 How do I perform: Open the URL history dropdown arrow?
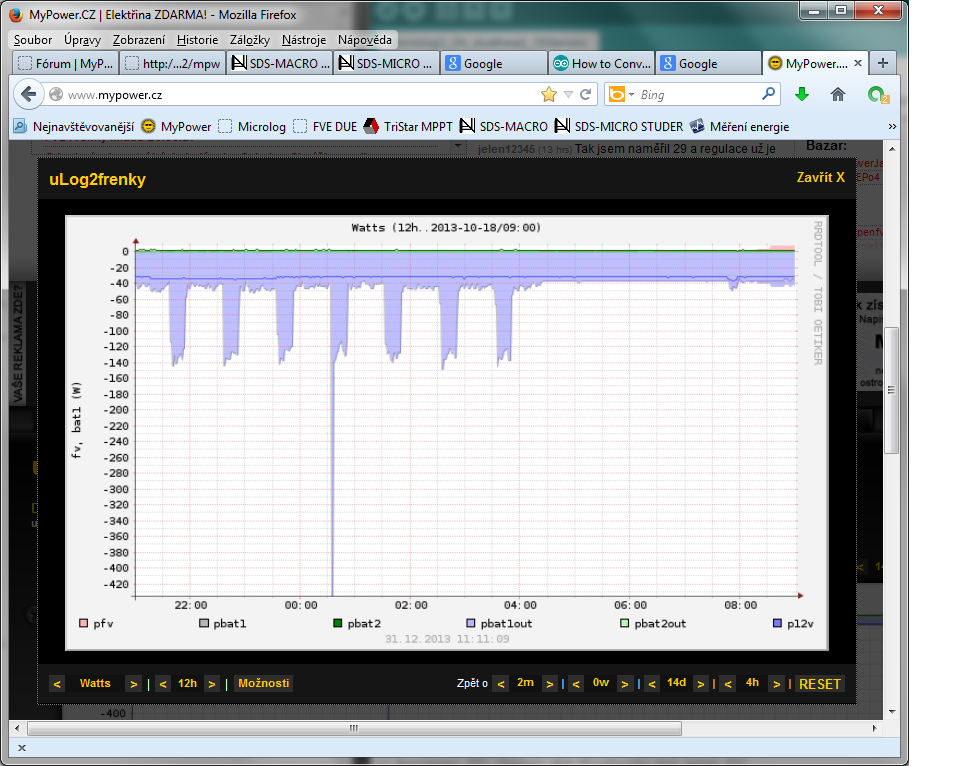(568, 95)
